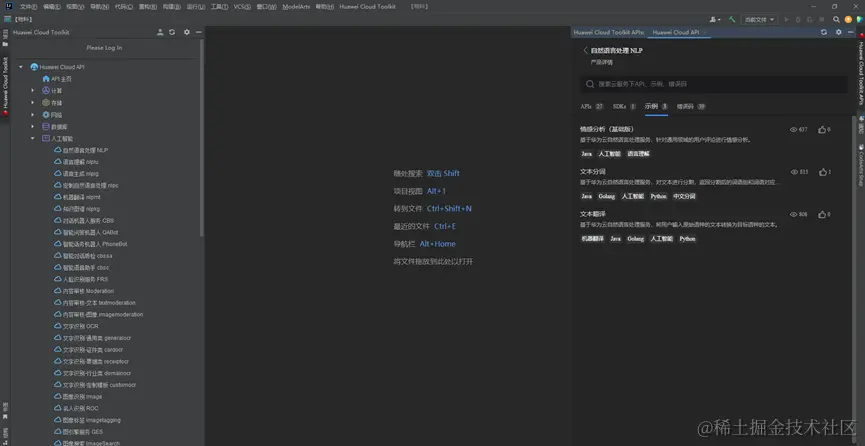The height and width of the screenshot is (446, 865).
Task: Click the AI (人工智能) category icon
Action: (46, 139)
